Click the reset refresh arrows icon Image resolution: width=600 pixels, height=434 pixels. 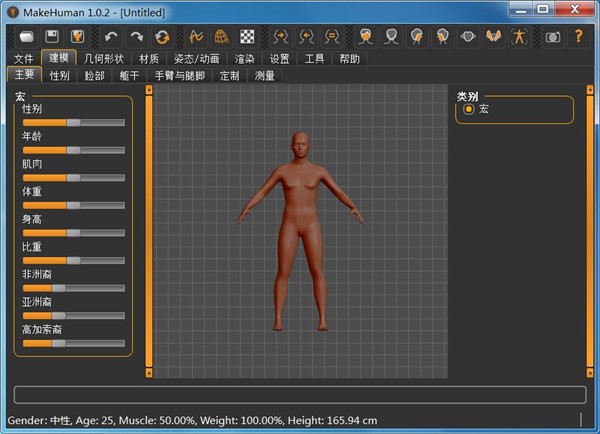[162, 37]
